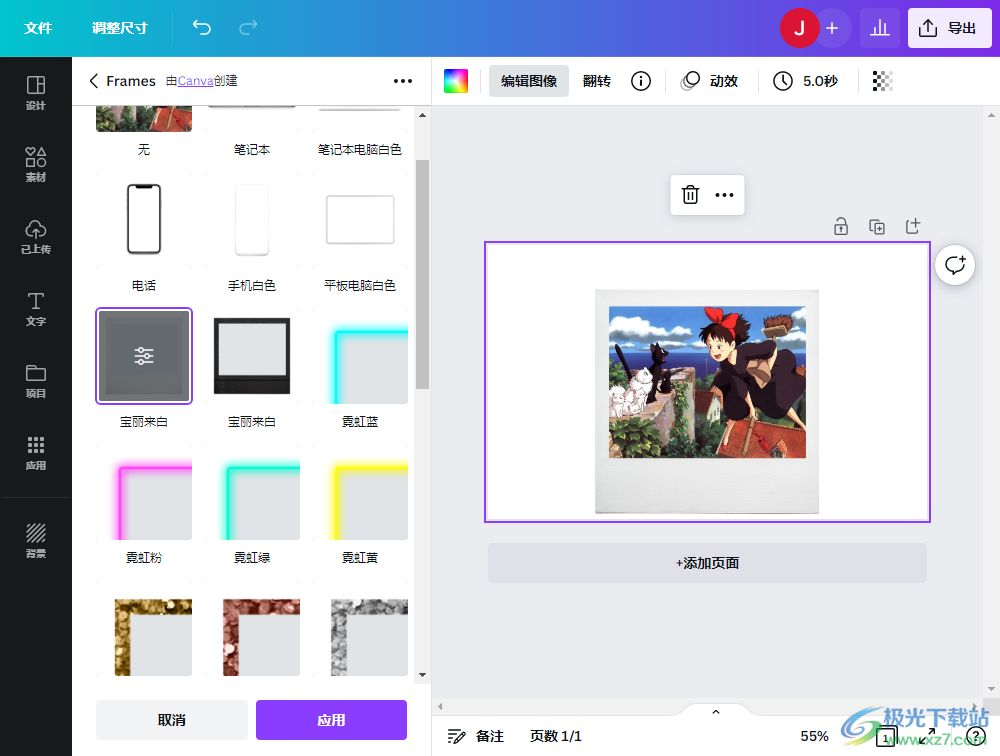Open the 调整尺寸 resize menu
This screenshot has width=1000, height=756.
(119, 28)
